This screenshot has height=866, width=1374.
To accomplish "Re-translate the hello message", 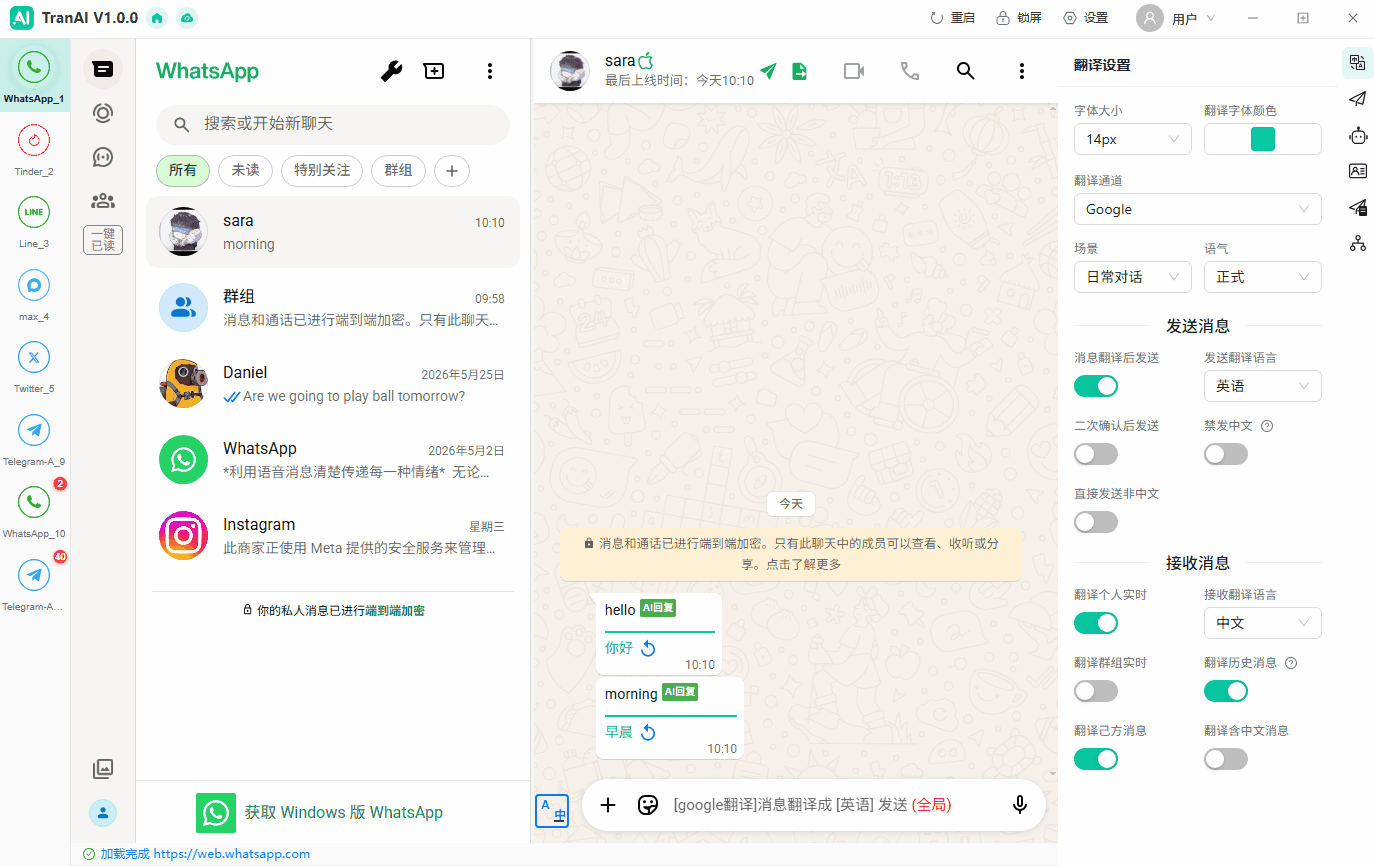I will [x=648, y=648].
